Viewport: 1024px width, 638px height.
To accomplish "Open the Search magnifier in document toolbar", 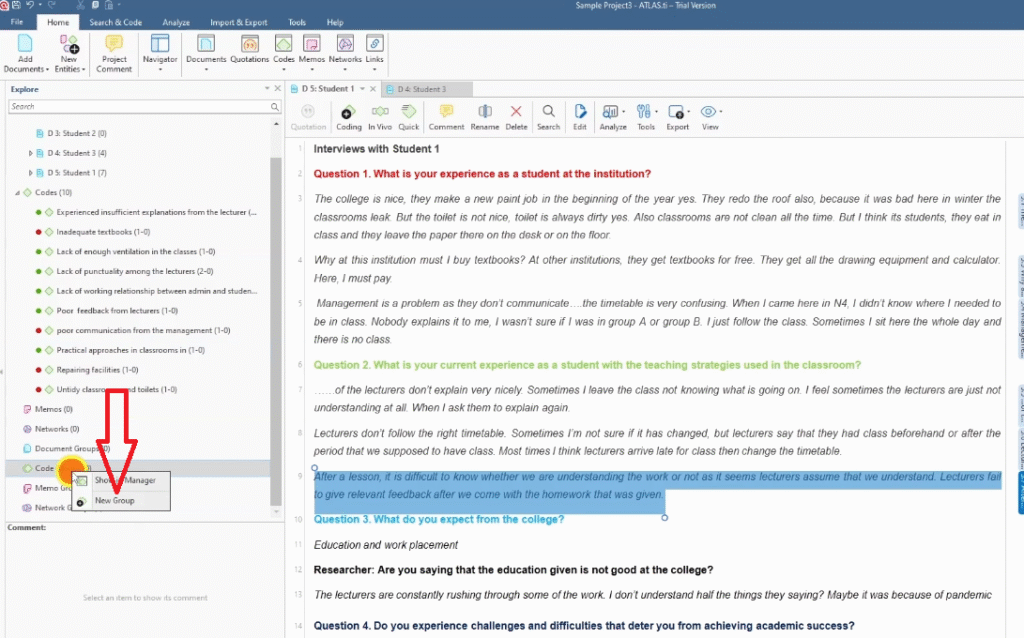I will click(x=548, y=117).
